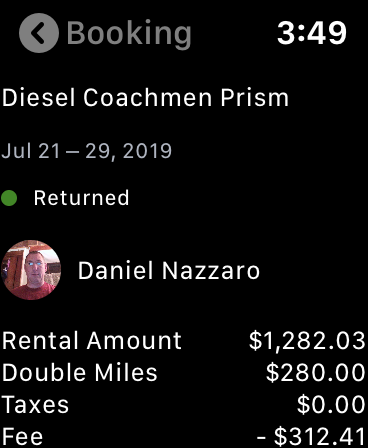The height and width of the screenshot is (448, 368).
Task: Go back via the Booking label
Action: 129,34
